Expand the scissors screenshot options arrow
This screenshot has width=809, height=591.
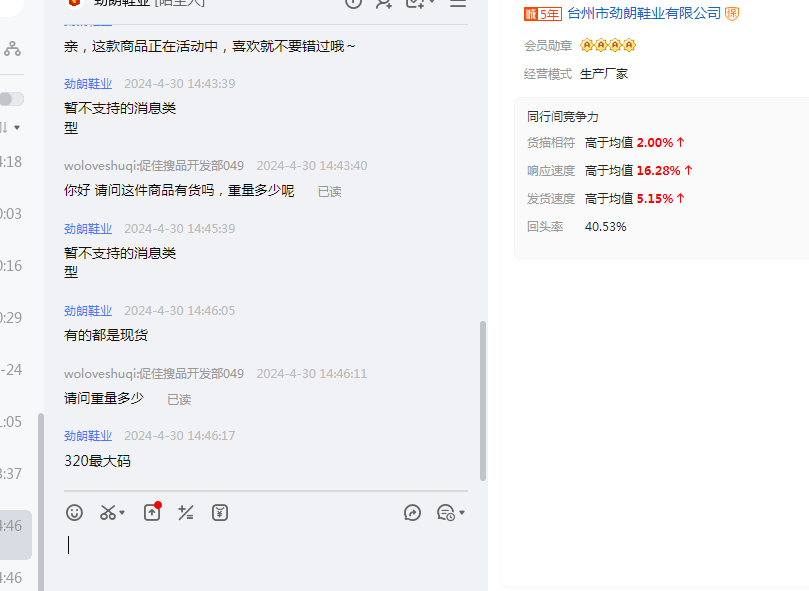pos(122,513)
